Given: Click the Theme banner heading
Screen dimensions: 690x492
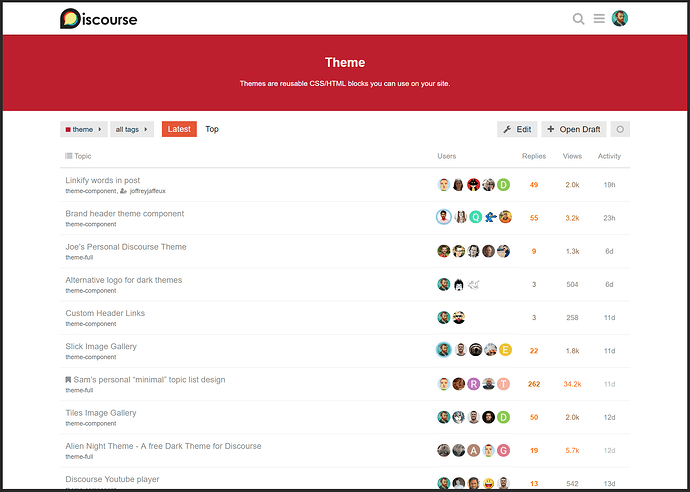Looking at the screenshot, I should 345,62.
